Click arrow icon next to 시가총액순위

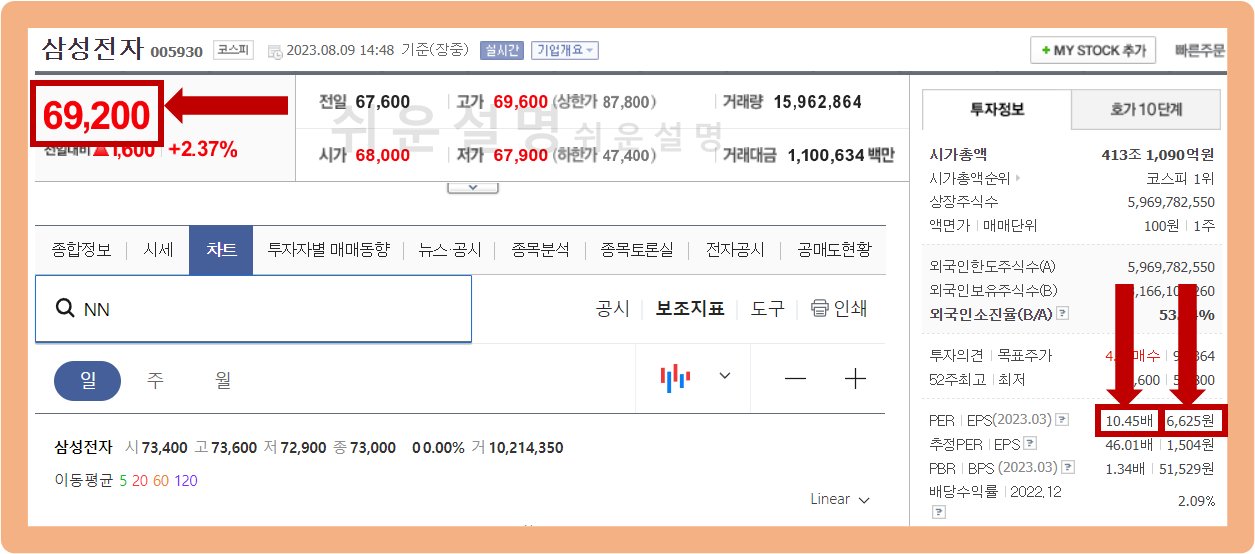(x=1019, y=178)
